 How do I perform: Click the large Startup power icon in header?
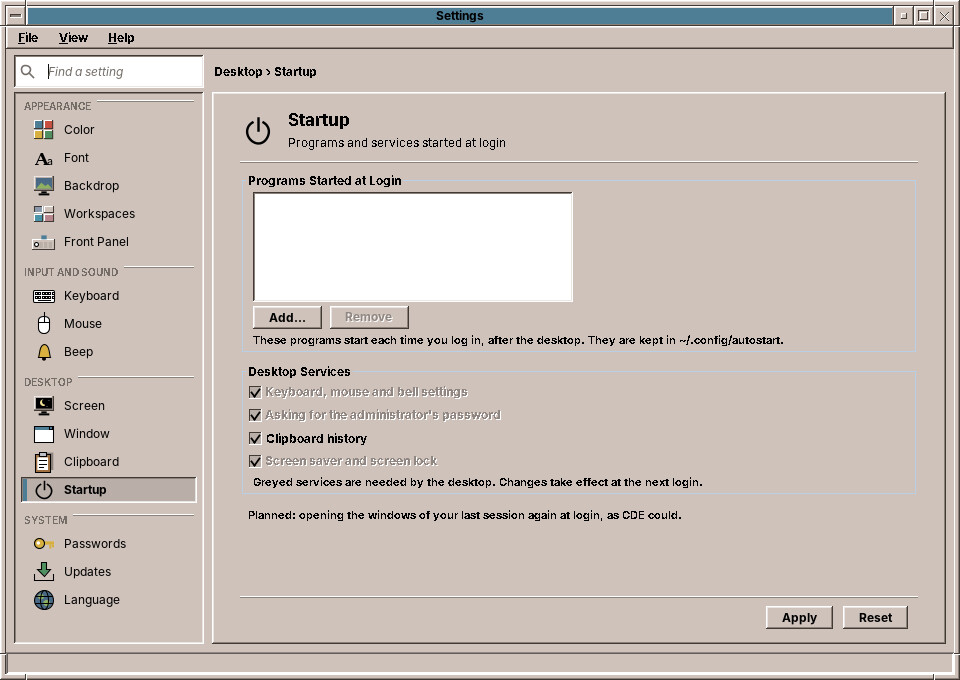pos(258,131)
